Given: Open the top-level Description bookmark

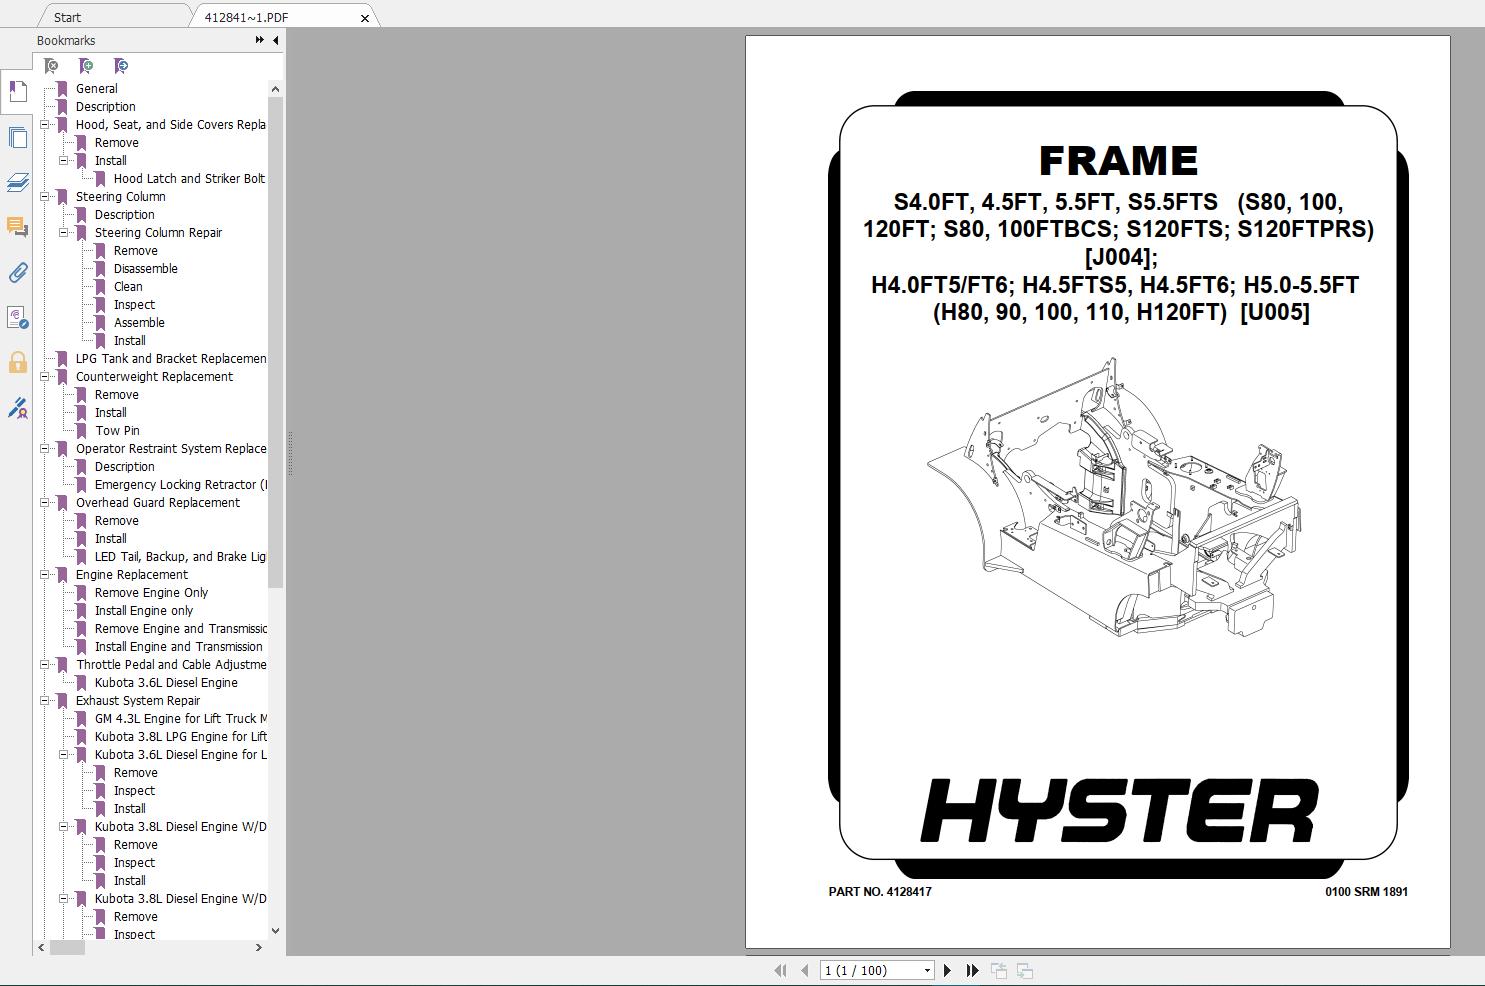Looking at the screenshot, I should click(105, 107).
